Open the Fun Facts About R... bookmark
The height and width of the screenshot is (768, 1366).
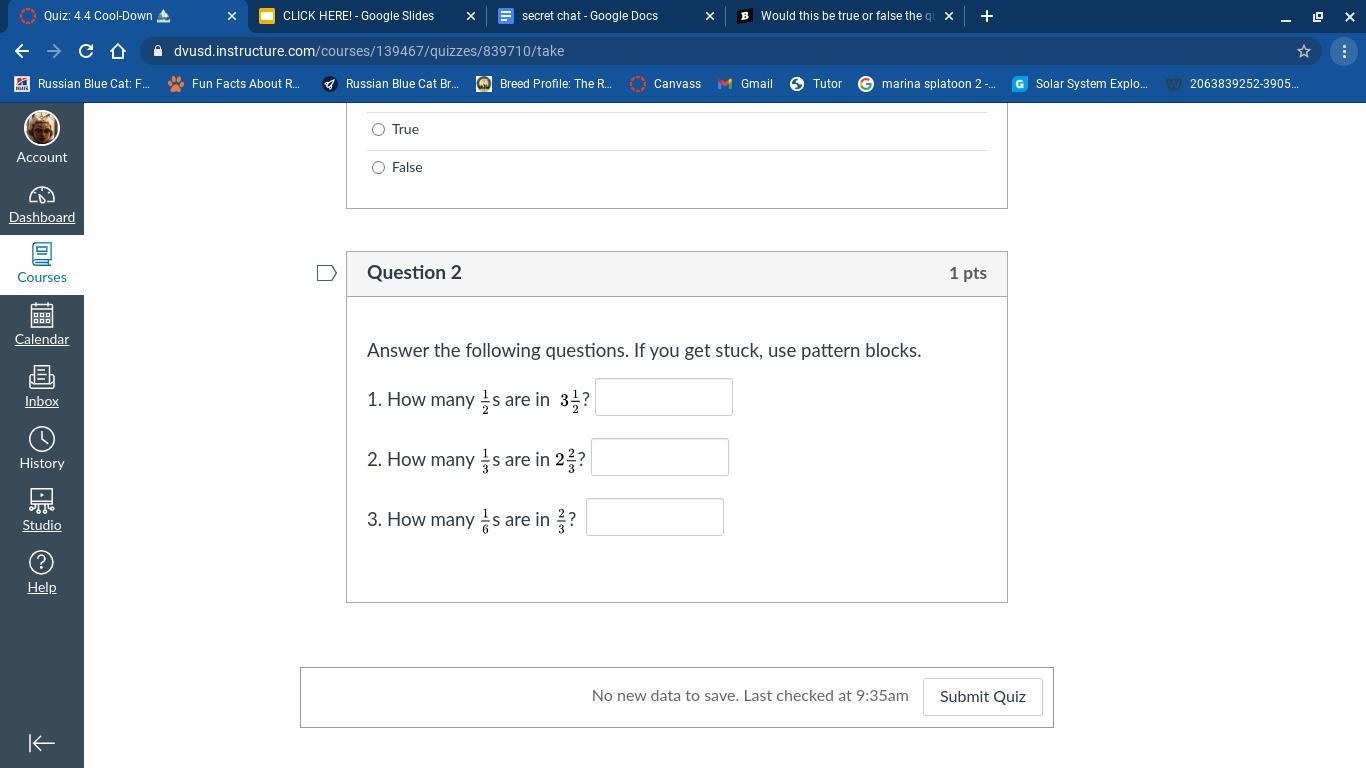[x=234, y=84]
